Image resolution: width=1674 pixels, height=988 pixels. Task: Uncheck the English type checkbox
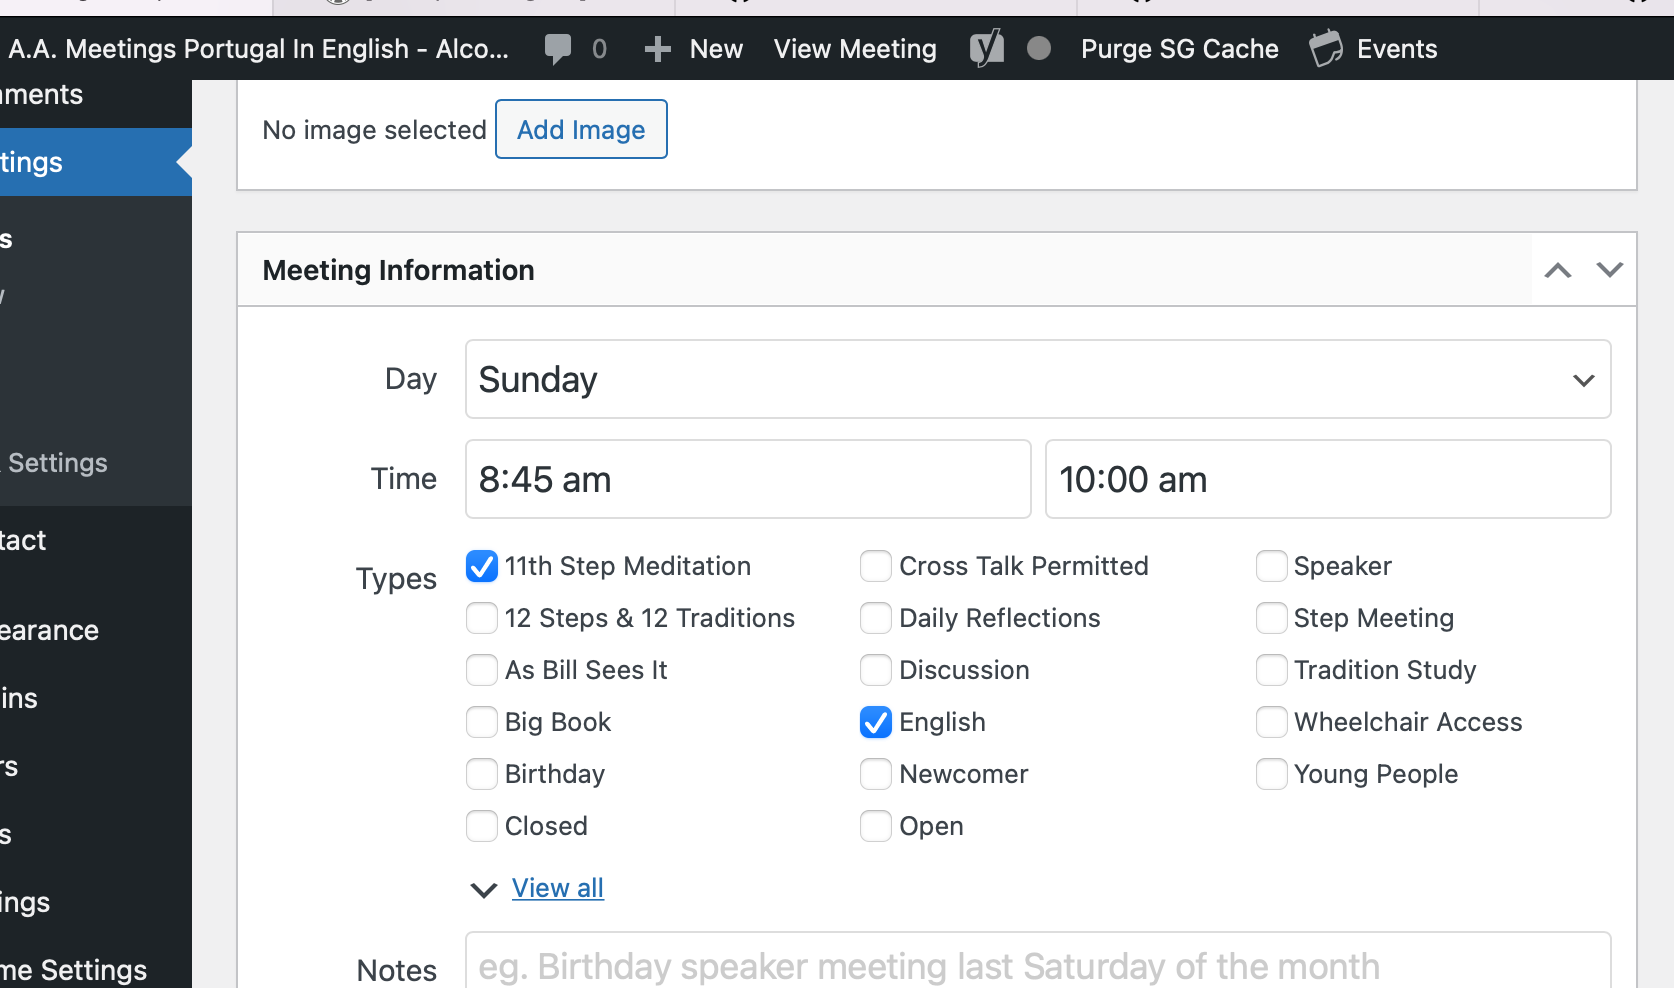pos(876,722)
